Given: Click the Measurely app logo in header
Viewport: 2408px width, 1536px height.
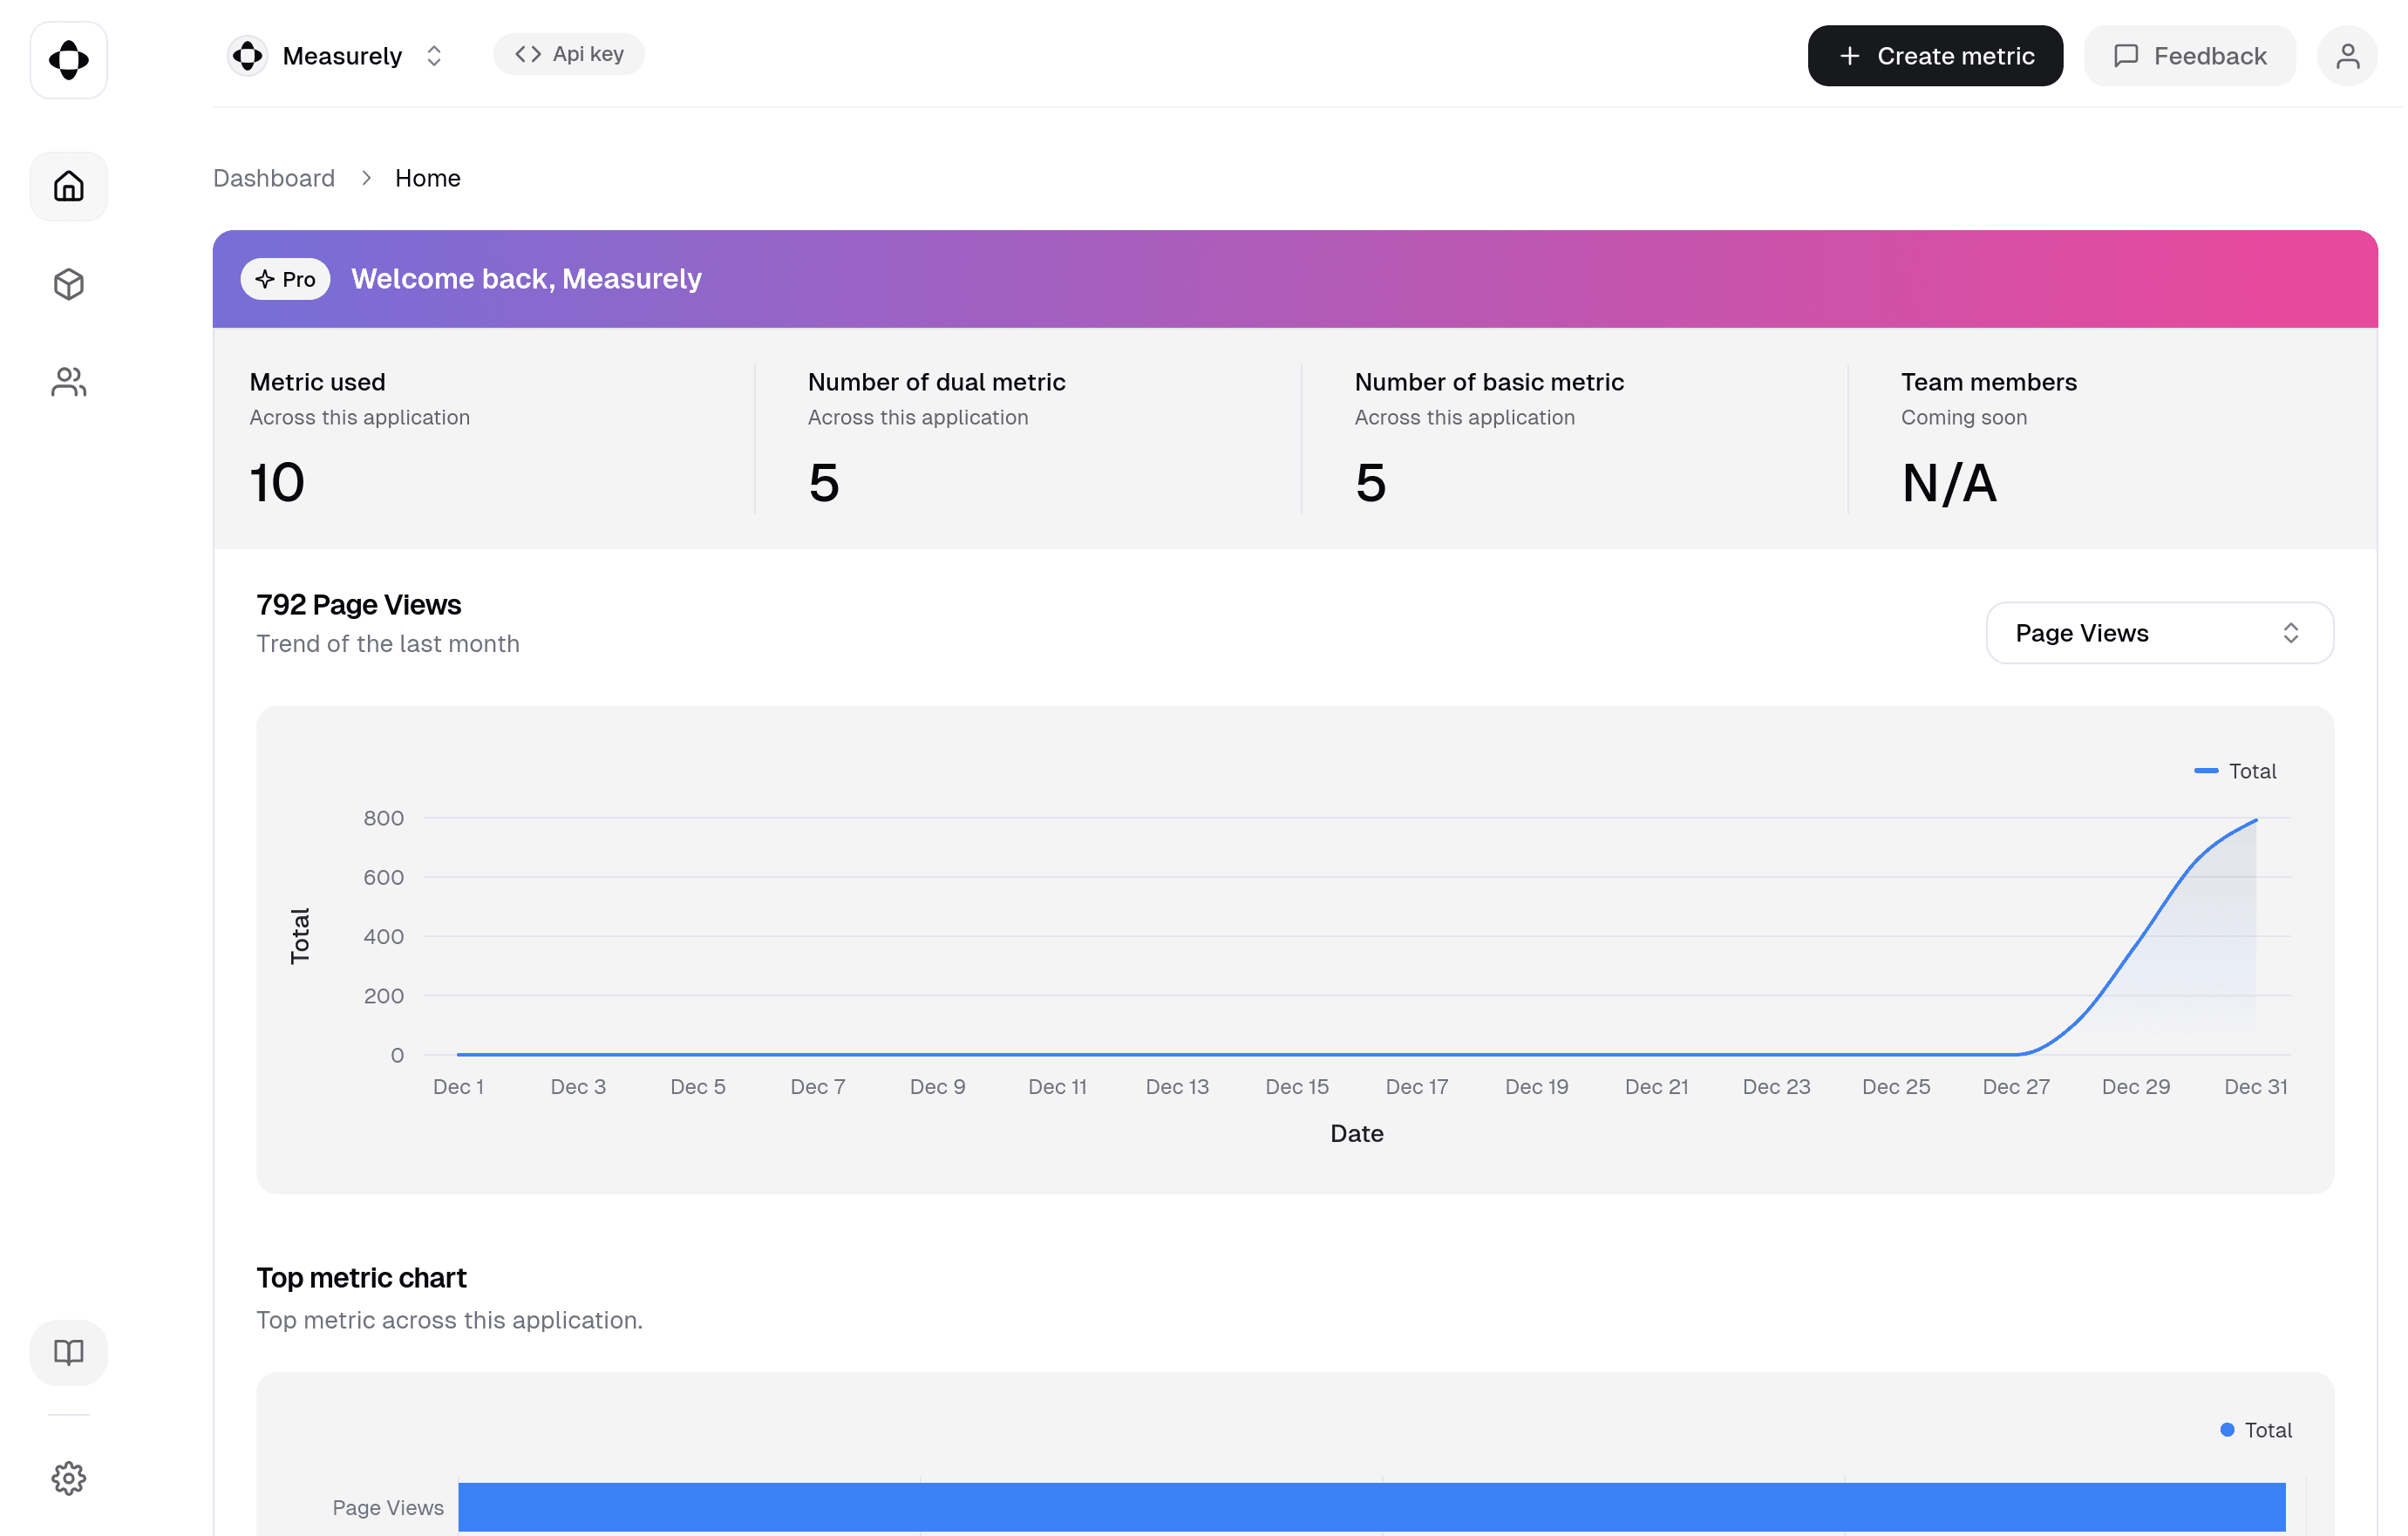Looking at the screenshot, I should (x=247, y=56).
